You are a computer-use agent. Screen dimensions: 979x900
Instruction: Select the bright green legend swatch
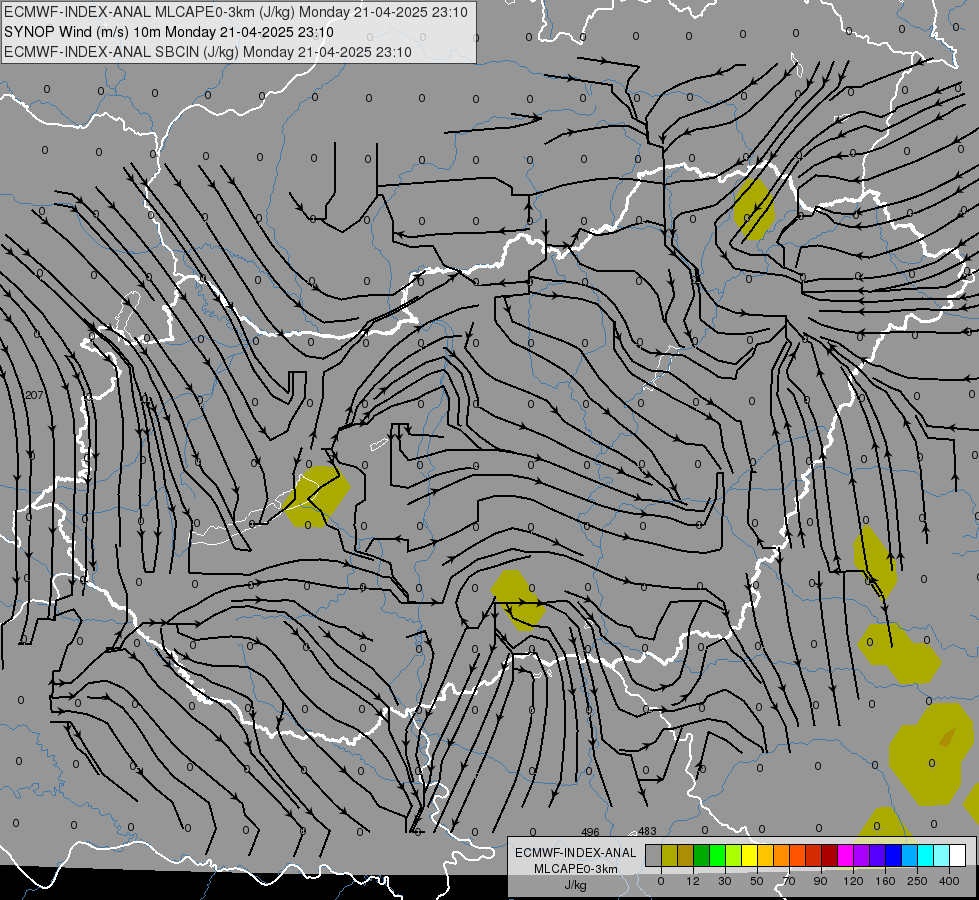click(x=717, y=855)
